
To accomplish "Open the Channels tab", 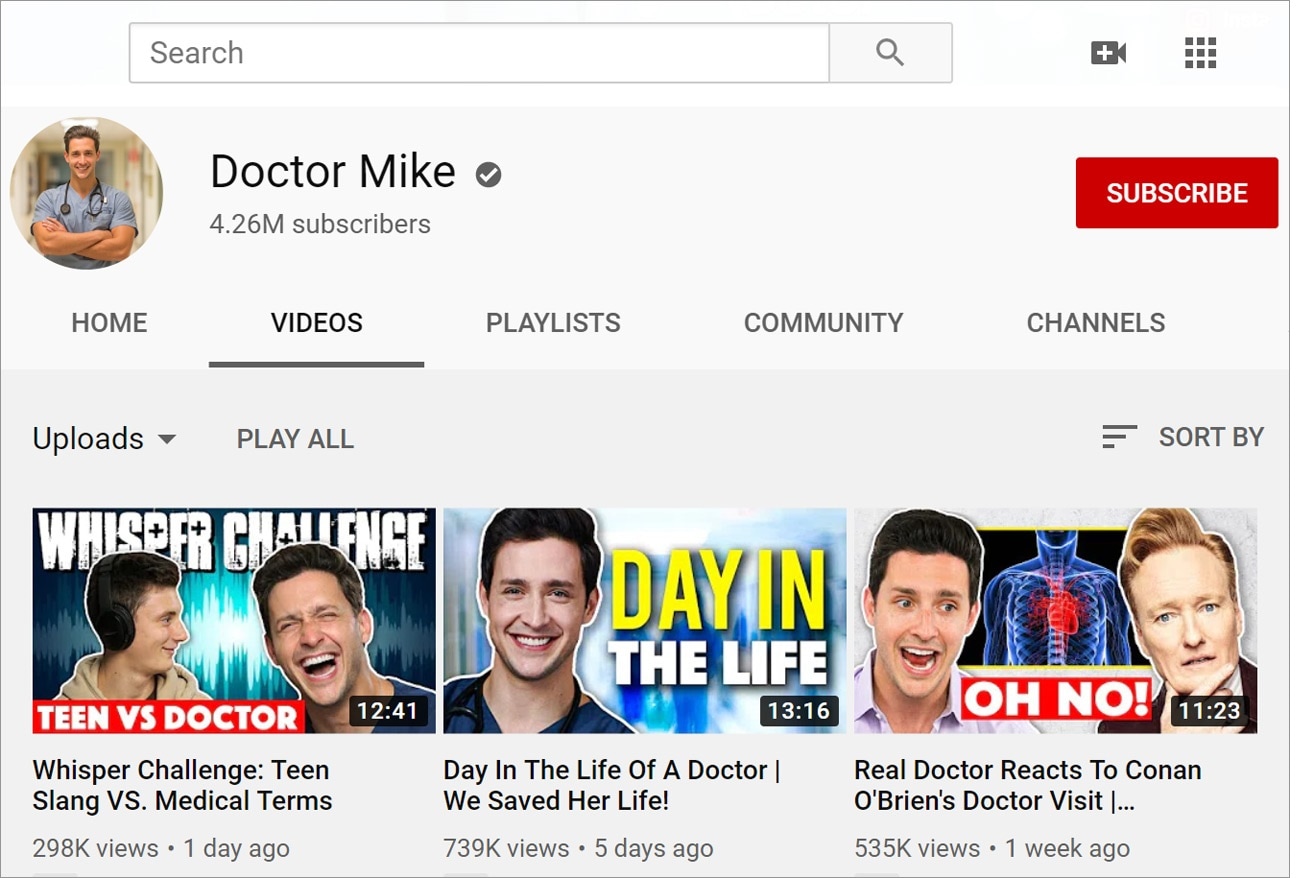I will (x=1095, y=323).
